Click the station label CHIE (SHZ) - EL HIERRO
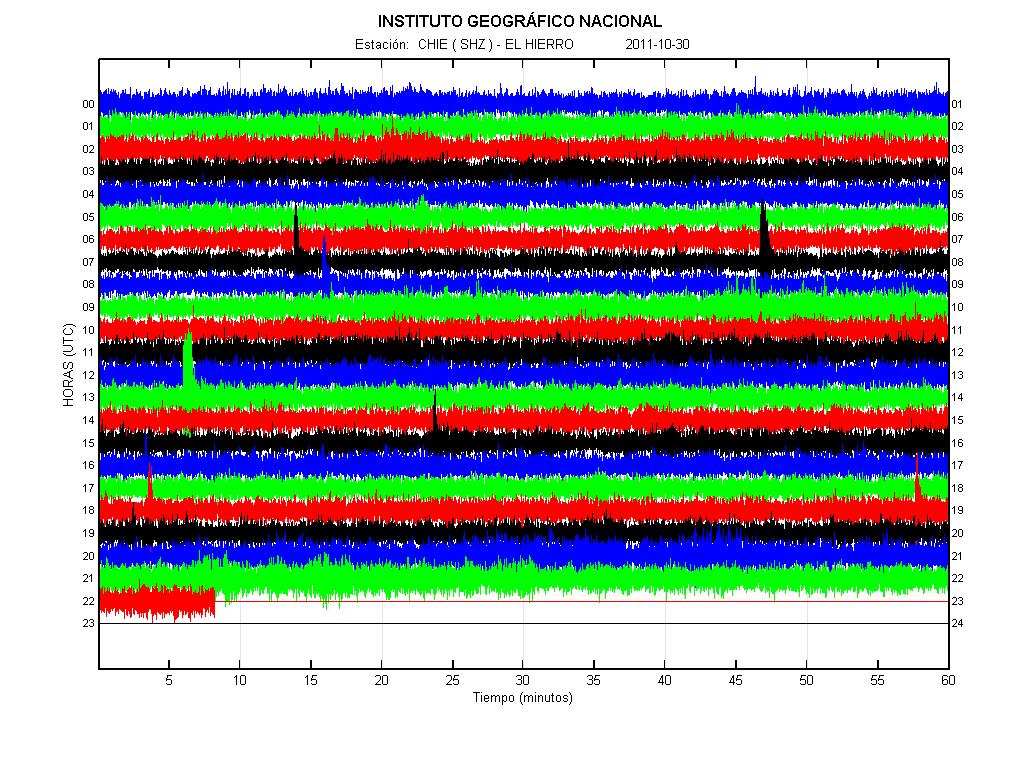 pyautogui.click(x=496, y=44)
